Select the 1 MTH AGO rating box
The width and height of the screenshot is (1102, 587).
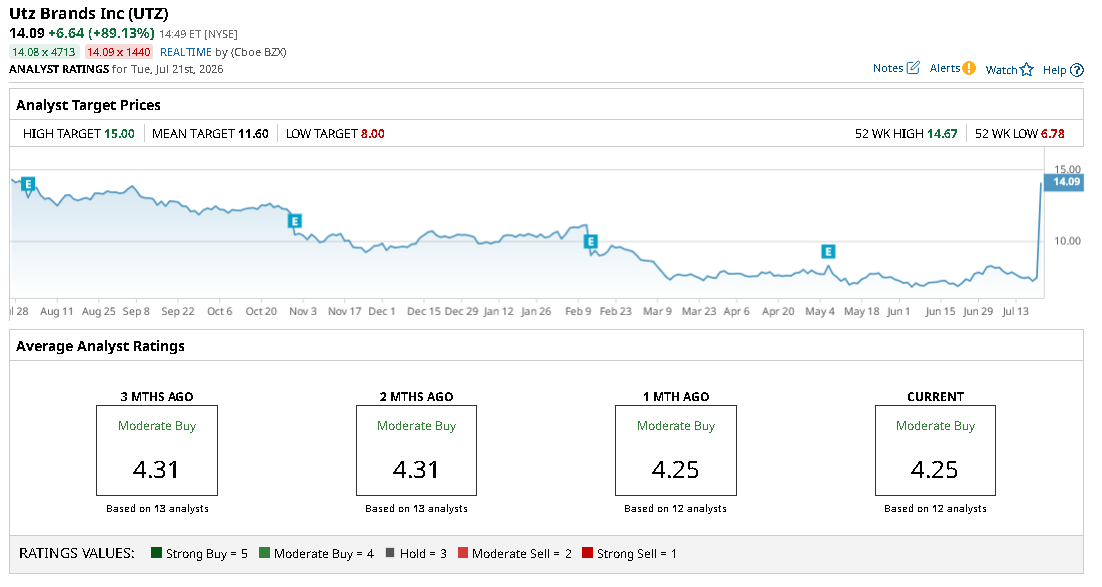675,451
